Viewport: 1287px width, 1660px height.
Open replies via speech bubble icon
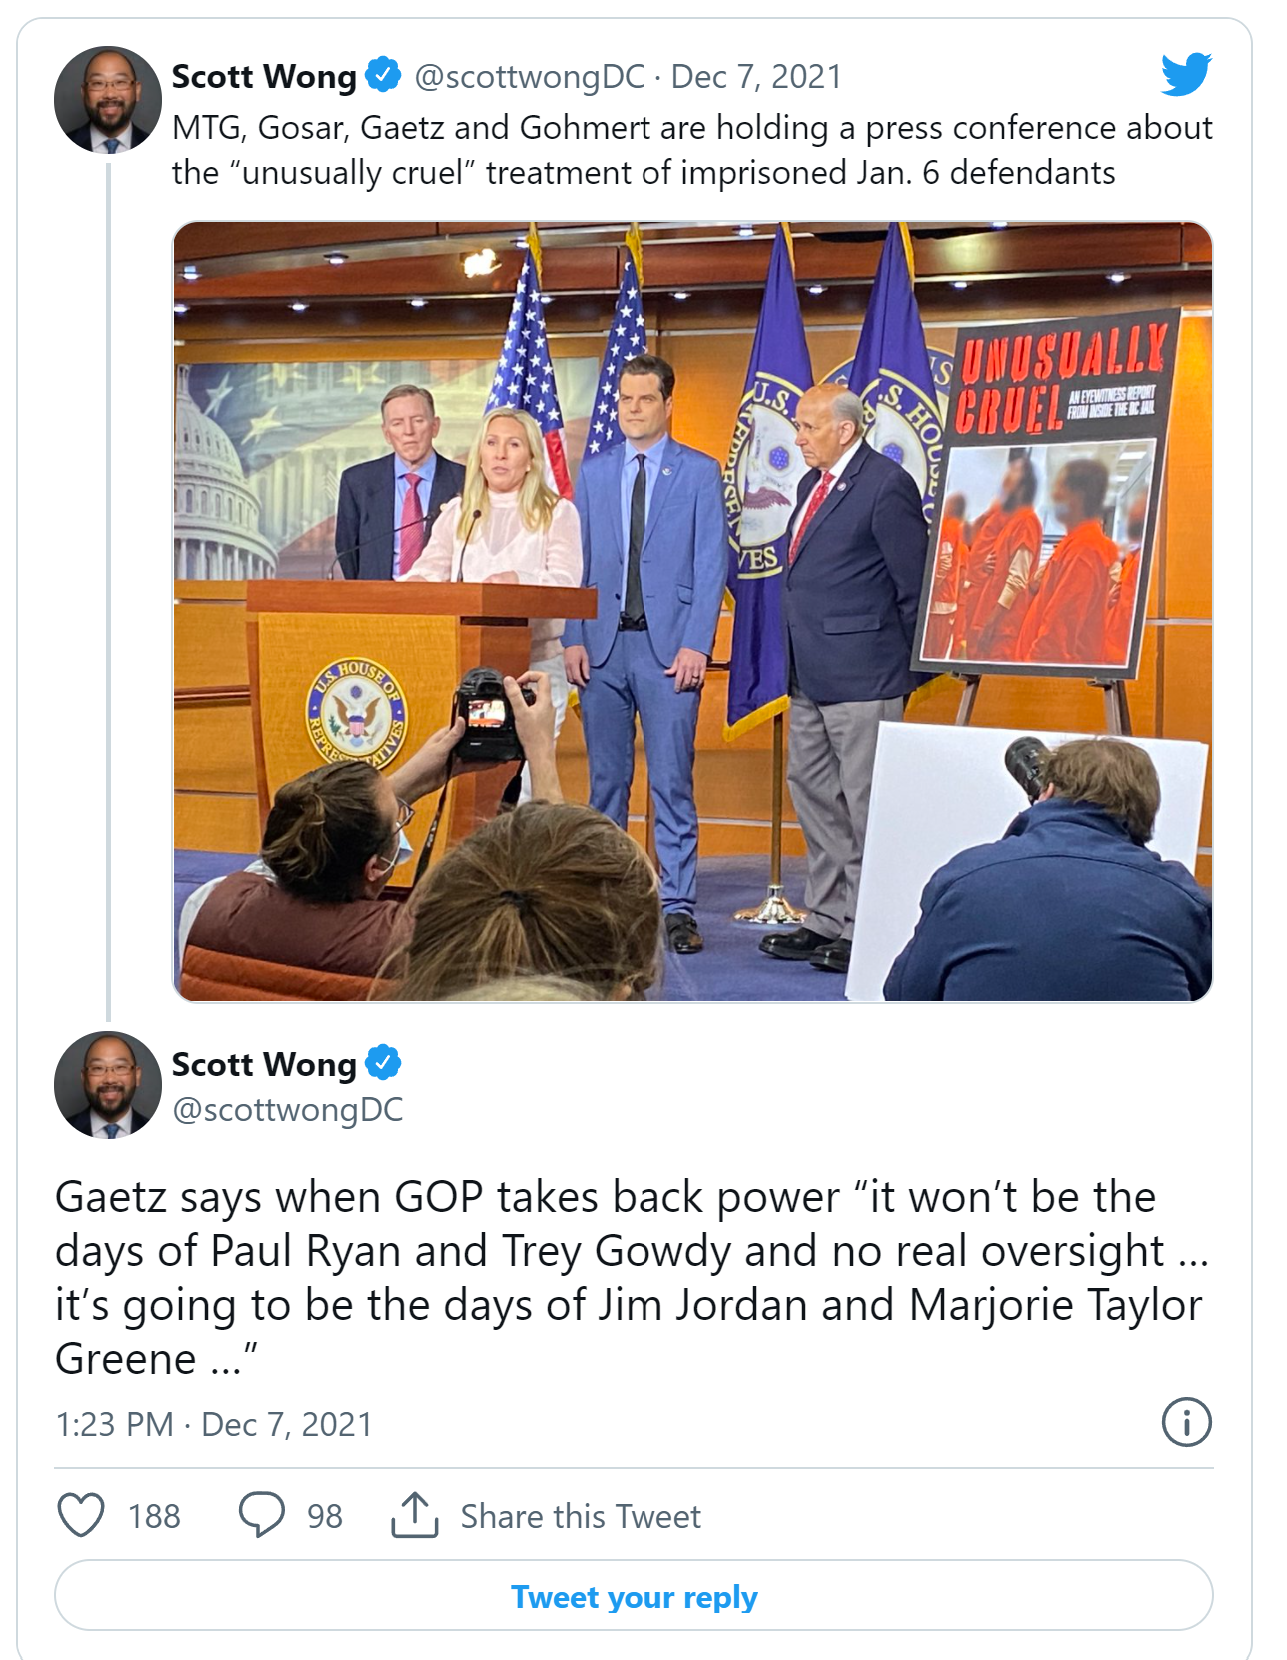(x=261, y=1515)
